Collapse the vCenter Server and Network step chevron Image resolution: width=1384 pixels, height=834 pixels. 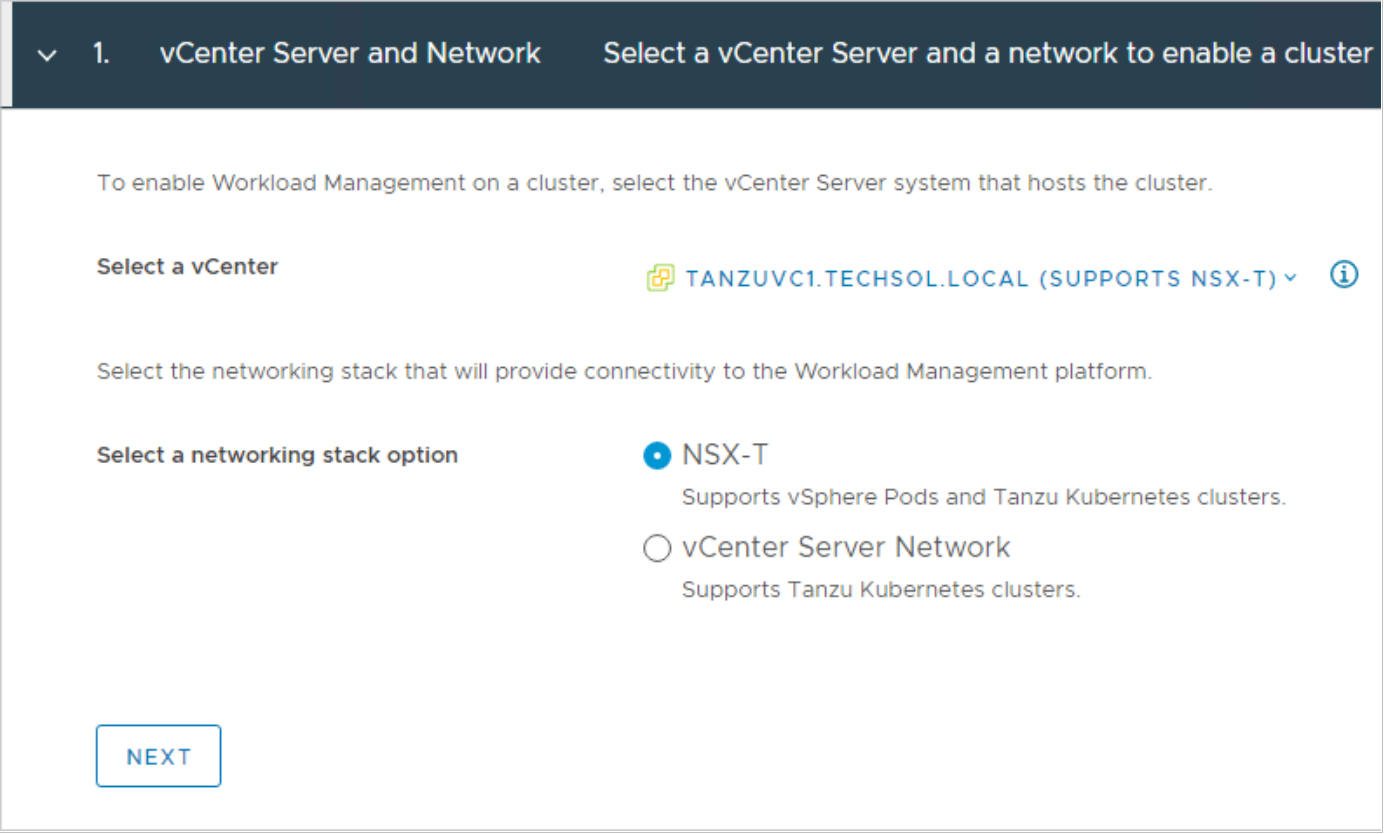[x=47, y=56]
